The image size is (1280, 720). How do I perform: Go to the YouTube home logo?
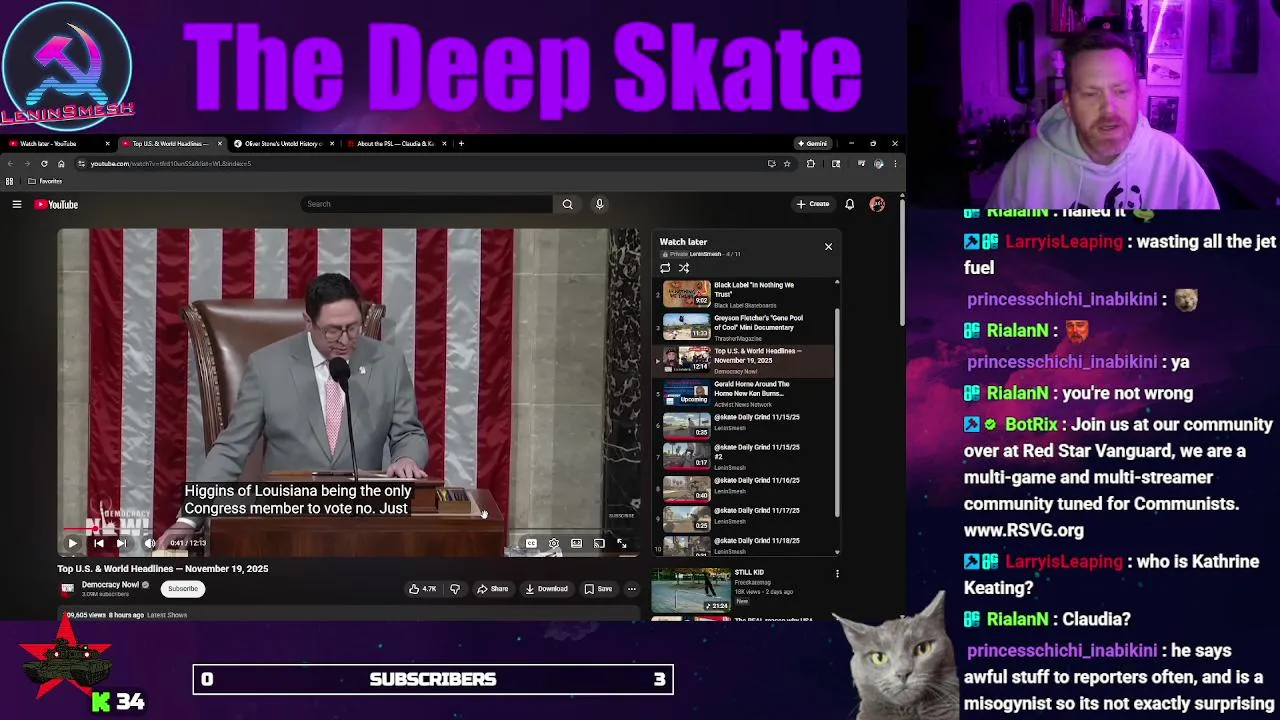click(x=56, y=204)
